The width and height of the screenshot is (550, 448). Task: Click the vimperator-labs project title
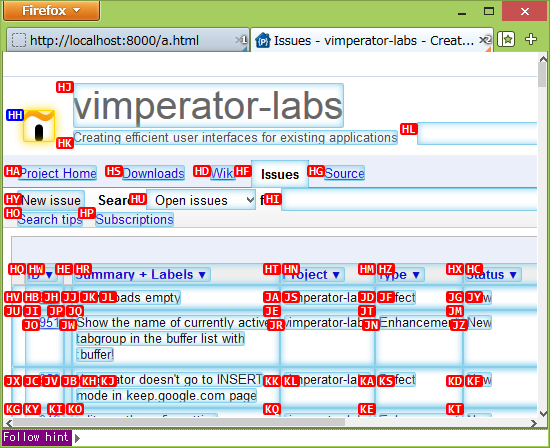[x=208, y=106]
